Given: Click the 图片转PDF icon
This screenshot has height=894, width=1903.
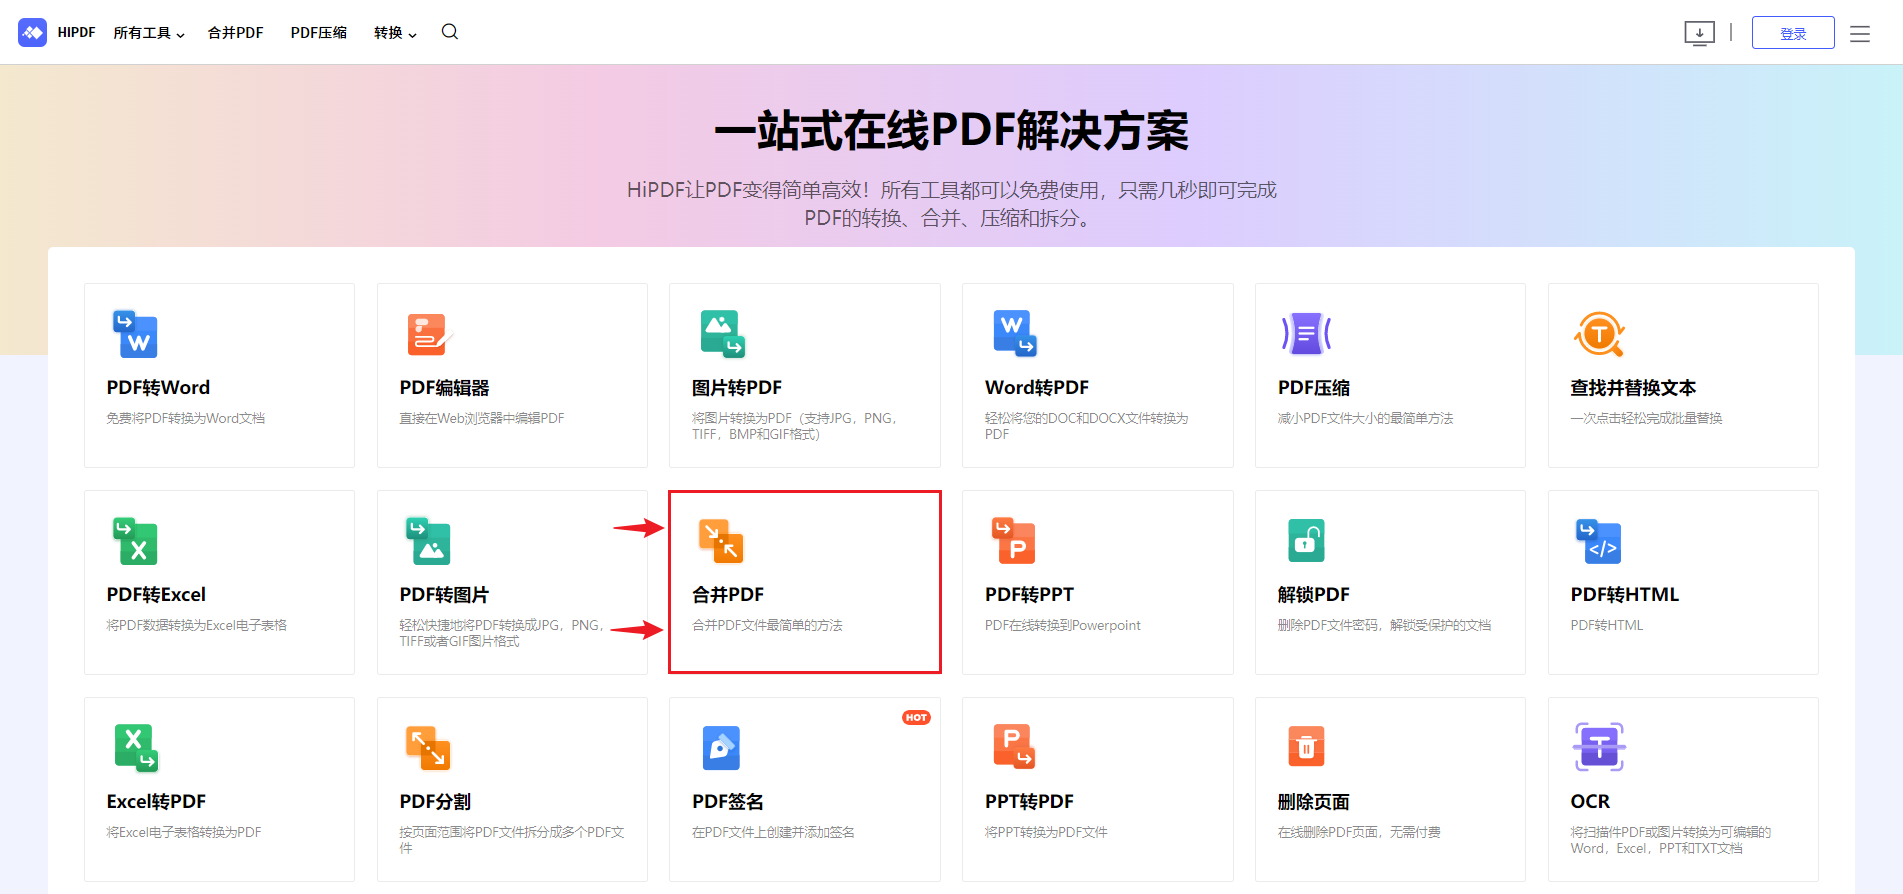Looking at the screenshot, I should tap(722, 334).
